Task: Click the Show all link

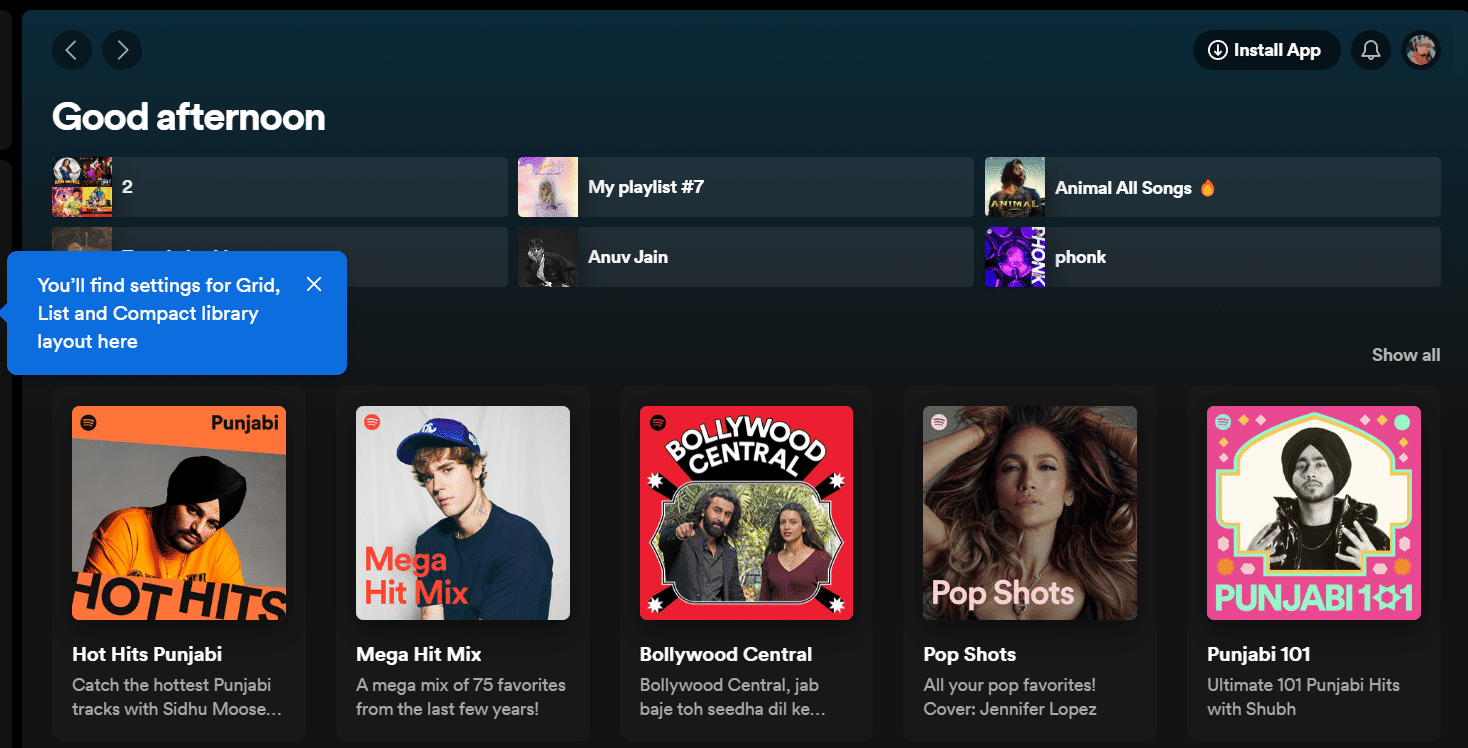Action: pos(1406,355)
